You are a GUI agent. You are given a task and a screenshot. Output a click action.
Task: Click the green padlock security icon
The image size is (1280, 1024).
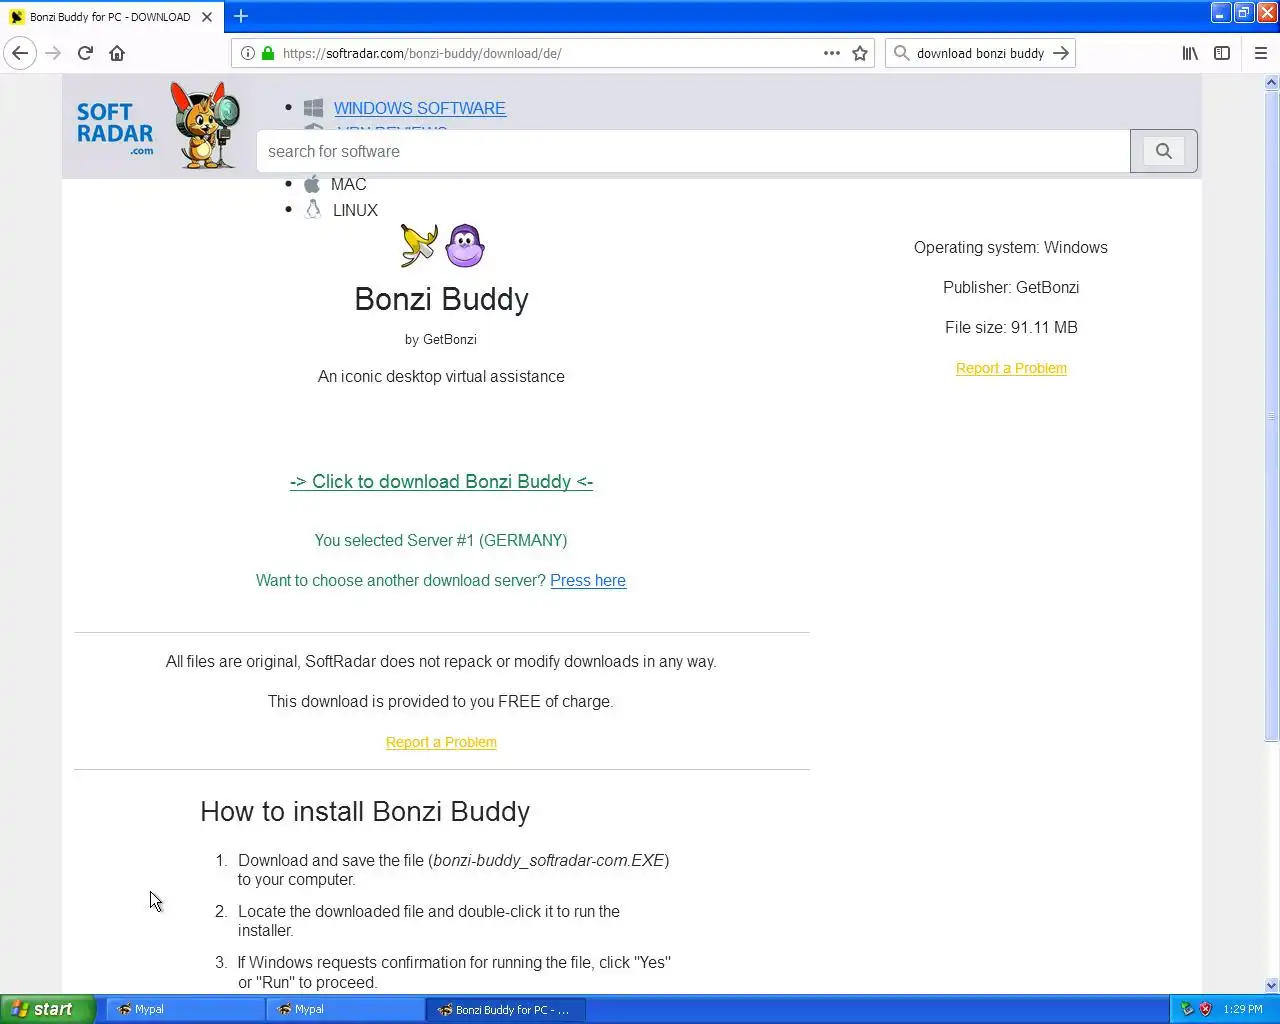click(268, 53)
